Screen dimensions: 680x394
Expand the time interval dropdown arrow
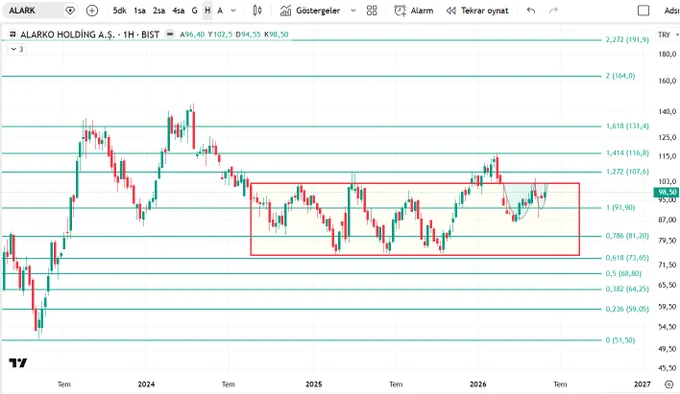click(233, 10)
